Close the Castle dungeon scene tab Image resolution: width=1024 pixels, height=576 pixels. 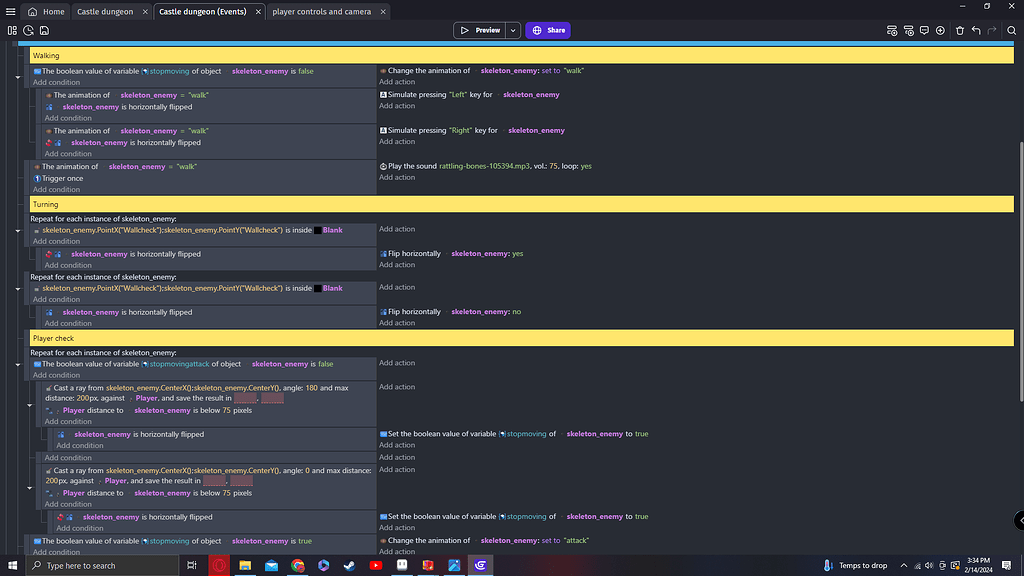[145, 12]
